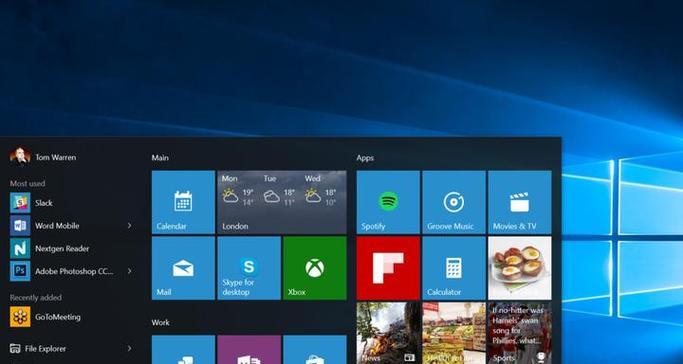Launch the Xbox tile

coord(315,268)
